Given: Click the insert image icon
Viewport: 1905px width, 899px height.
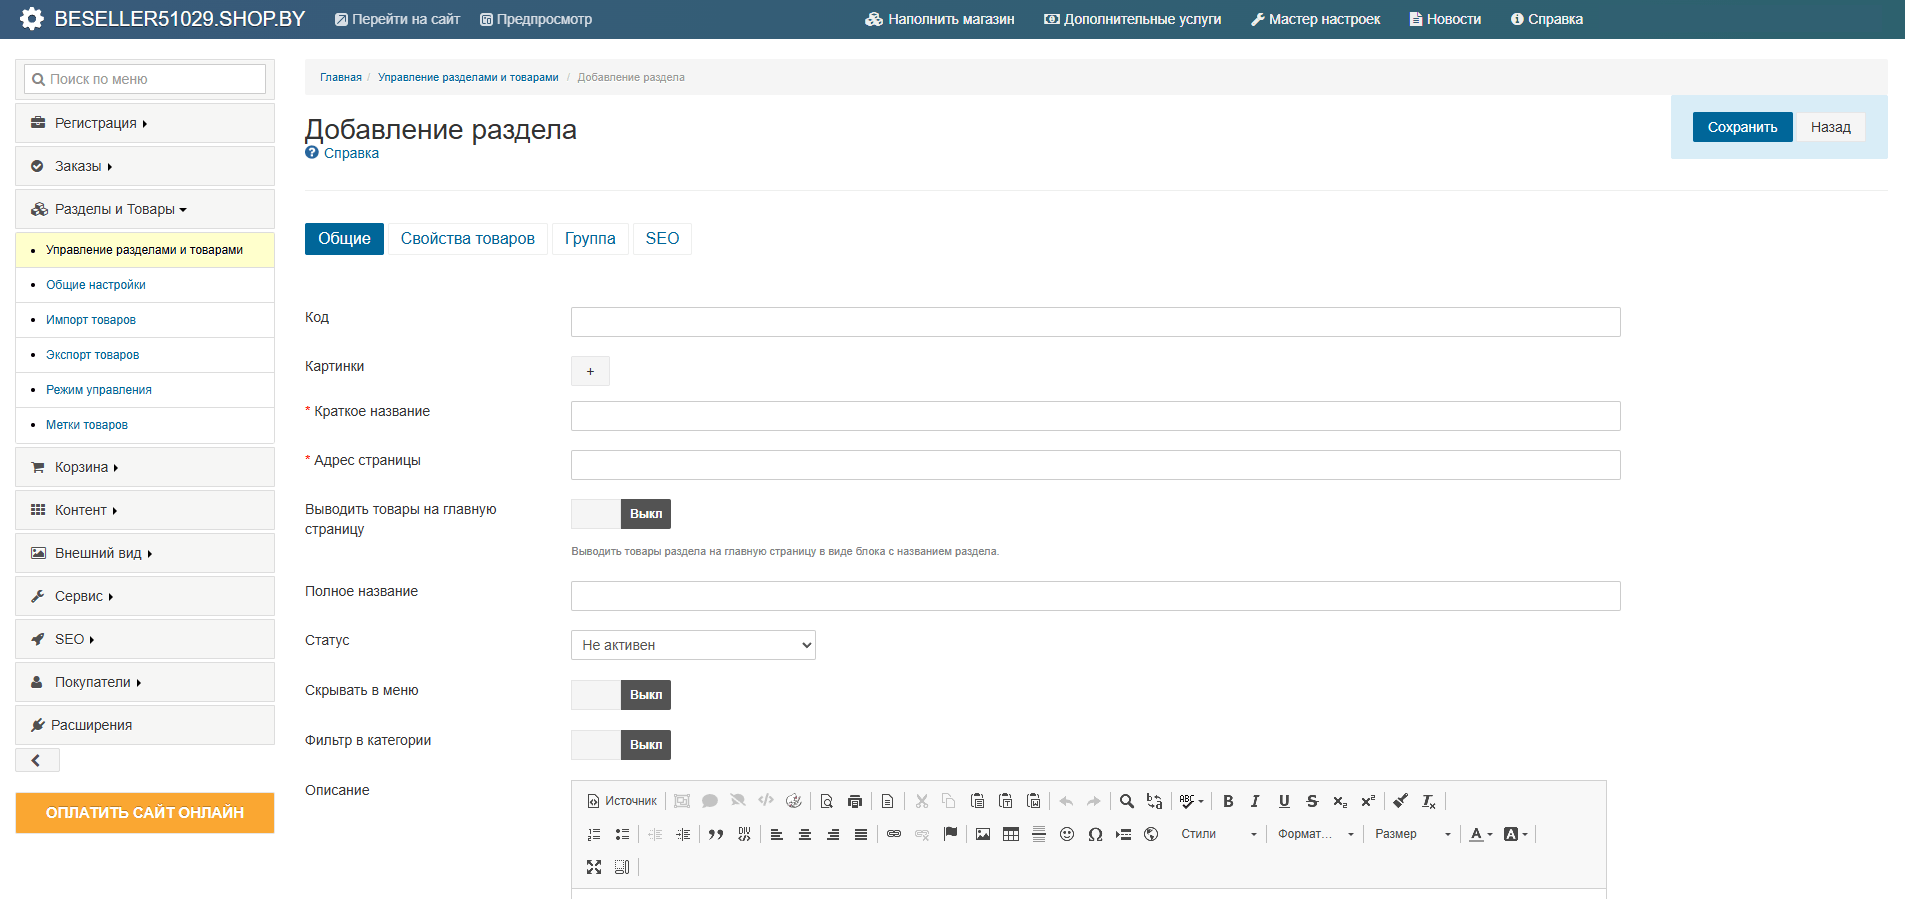Looking at the screenshot, I should coord(983,834).
